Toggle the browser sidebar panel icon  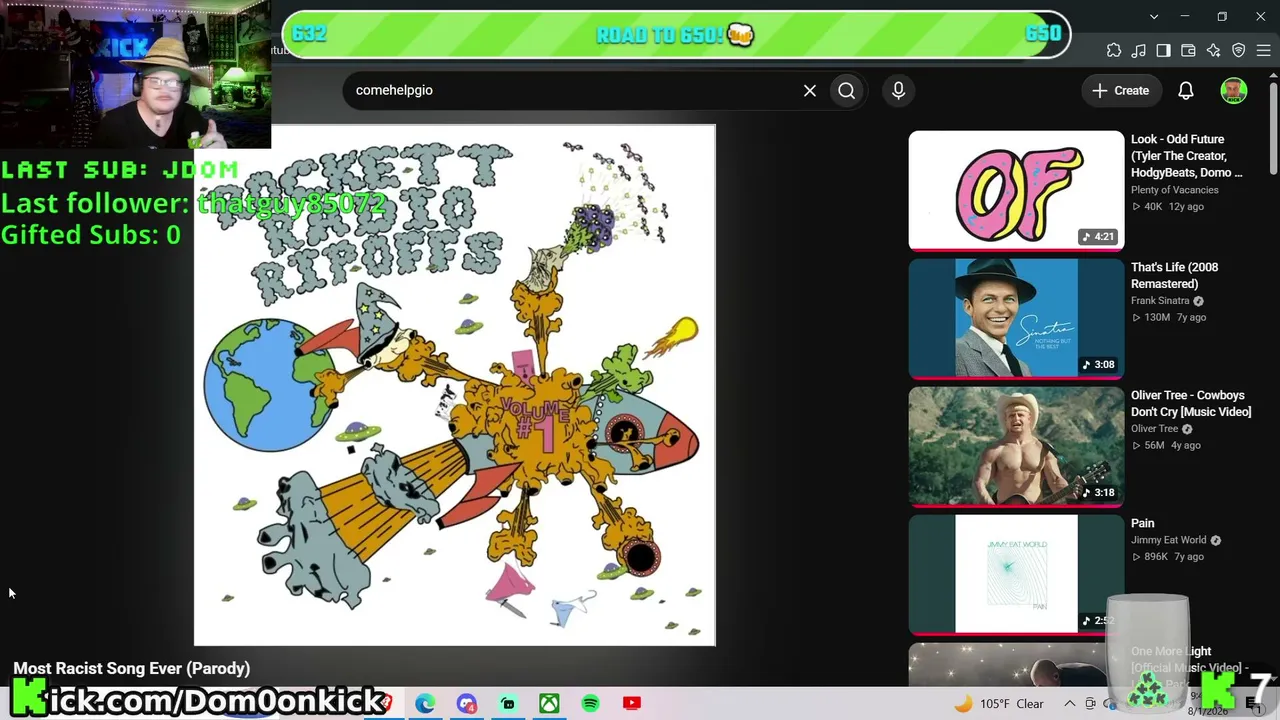pyautogui.click(x=1163, y=50)
